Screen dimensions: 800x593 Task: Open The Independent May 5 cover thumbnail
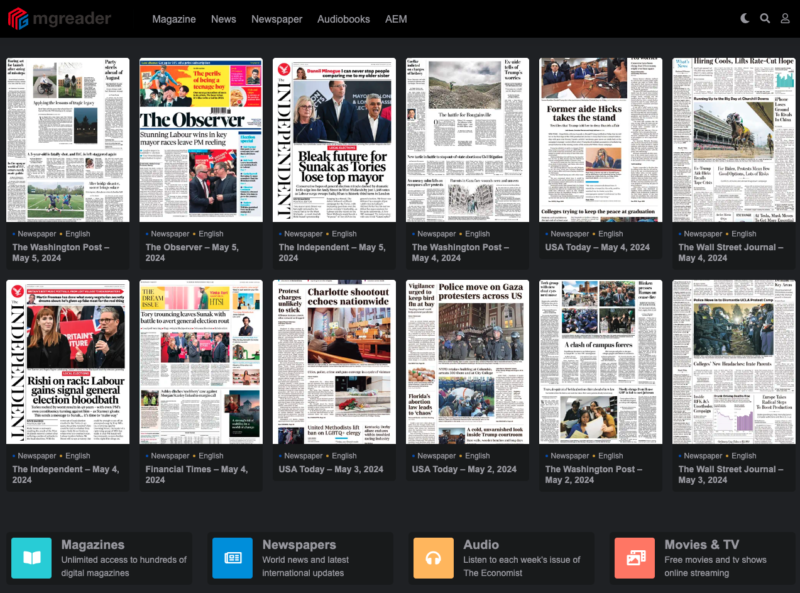[x=334, y=140]
